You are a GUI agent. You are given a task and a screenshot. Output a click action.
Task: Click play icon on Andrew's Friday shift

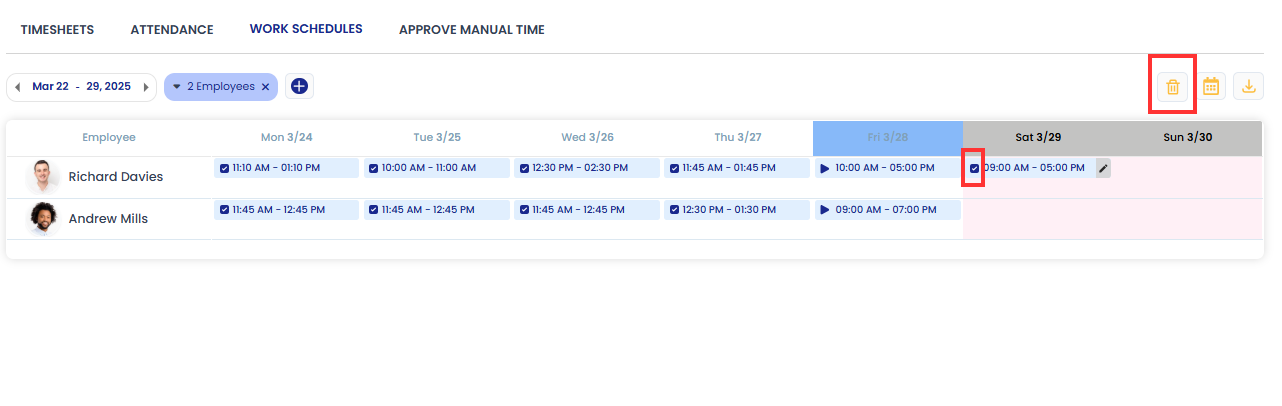pyautogui.click(x=825, y=210)
